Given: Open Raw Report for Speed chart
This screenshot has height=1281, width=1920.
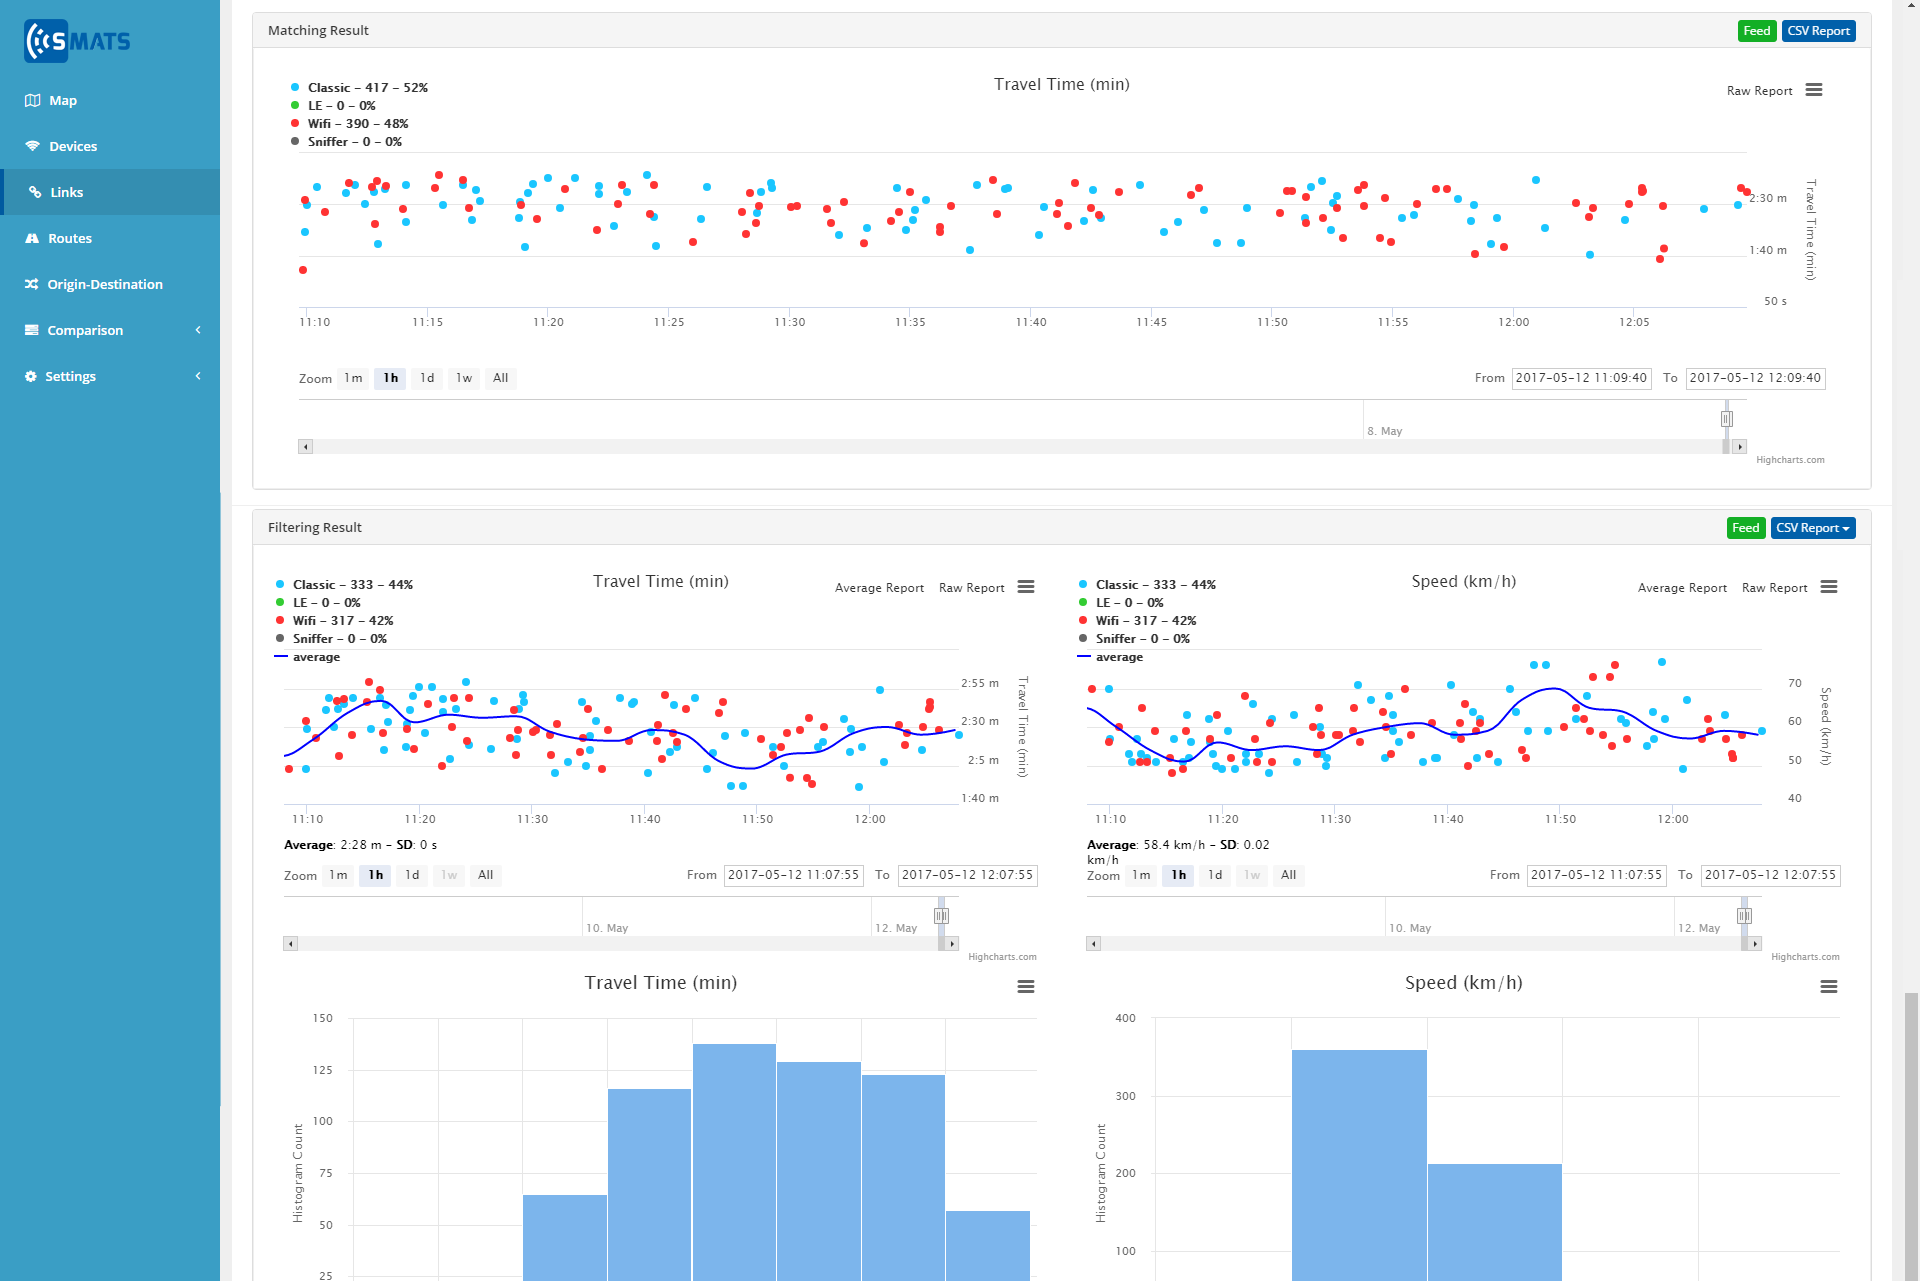Looking at the screenshot, I should [1774, 588].
